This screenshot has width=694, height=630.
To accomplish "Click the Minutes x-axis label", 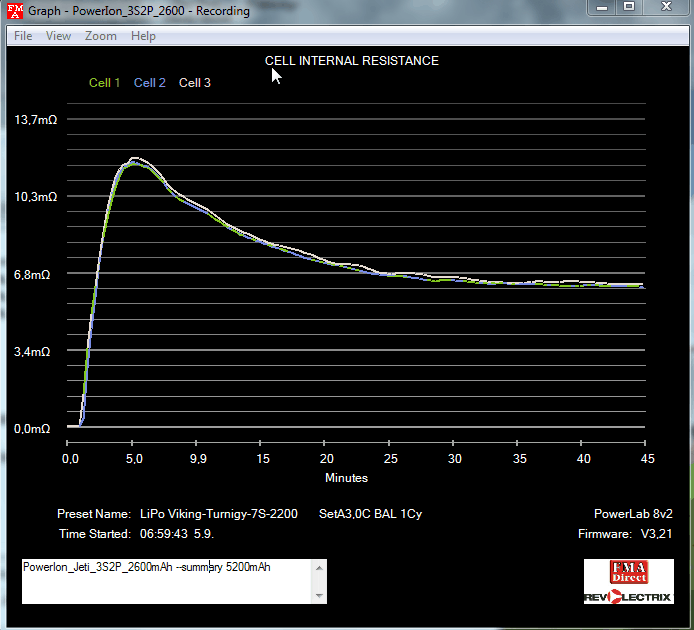I will tap(346, 478).
